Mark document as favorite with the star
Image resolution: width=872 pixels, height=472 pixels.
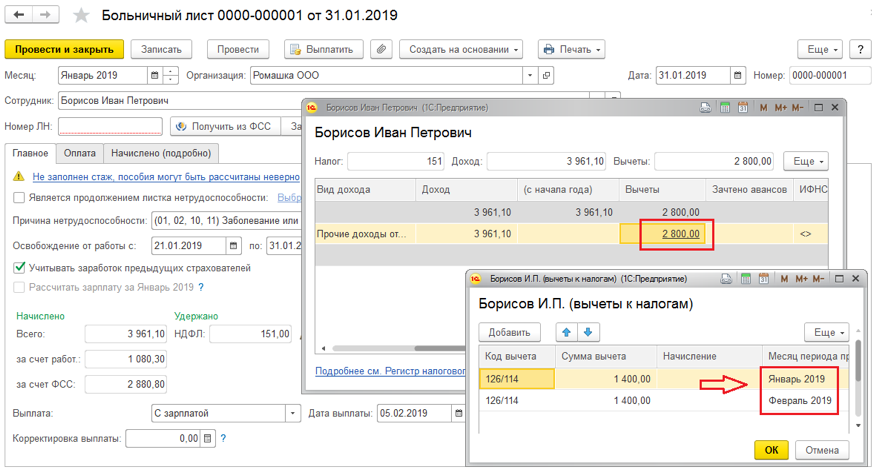point(81,15)
